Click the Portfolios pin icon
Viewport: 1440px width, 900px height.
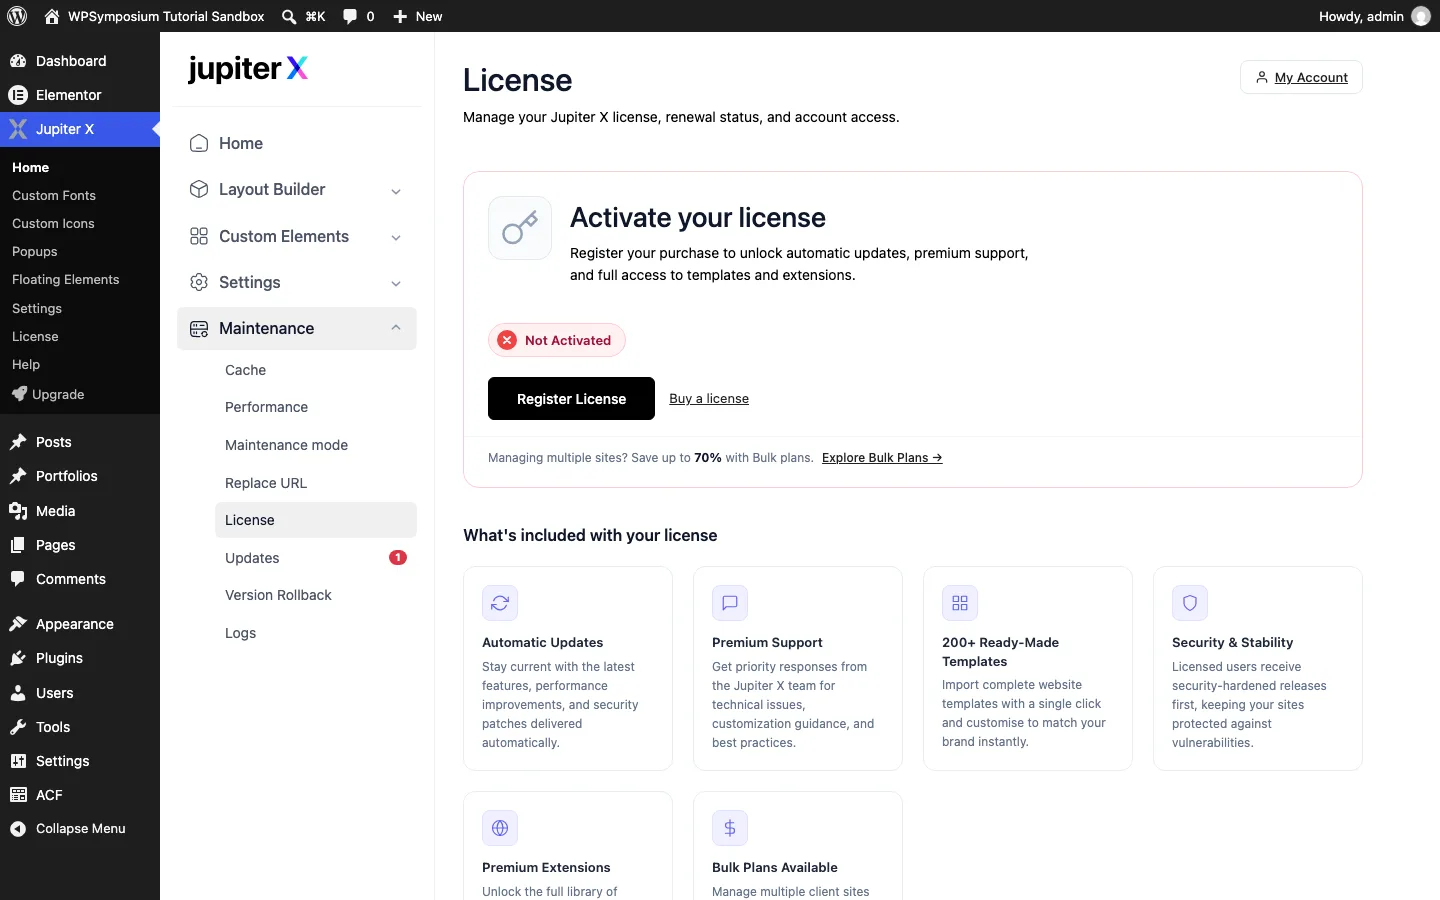tap(18, 476)
